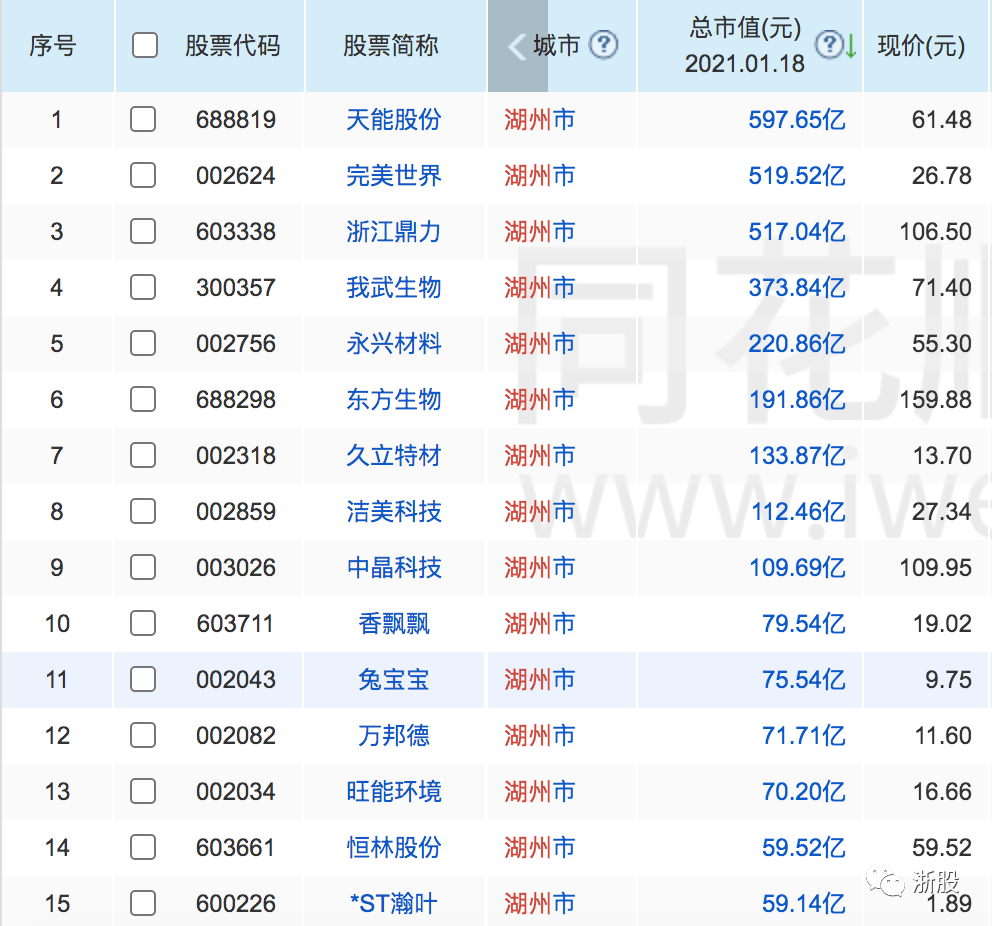View the 中晶科技 stock page
Viewport: 992px width, 926px height.
tap(394, 567)
